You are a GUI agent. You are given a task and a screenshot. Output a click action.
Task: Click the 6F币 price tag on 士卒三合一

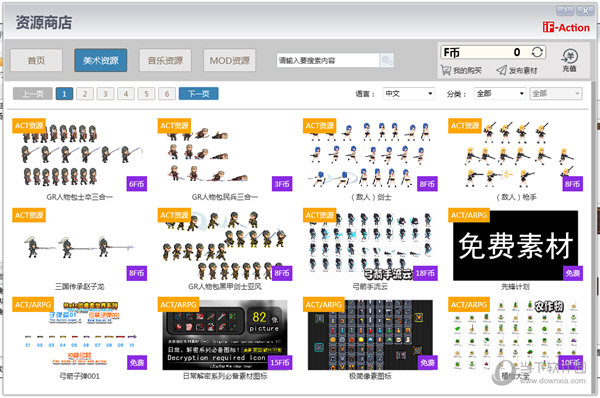(x=137, y=184)
